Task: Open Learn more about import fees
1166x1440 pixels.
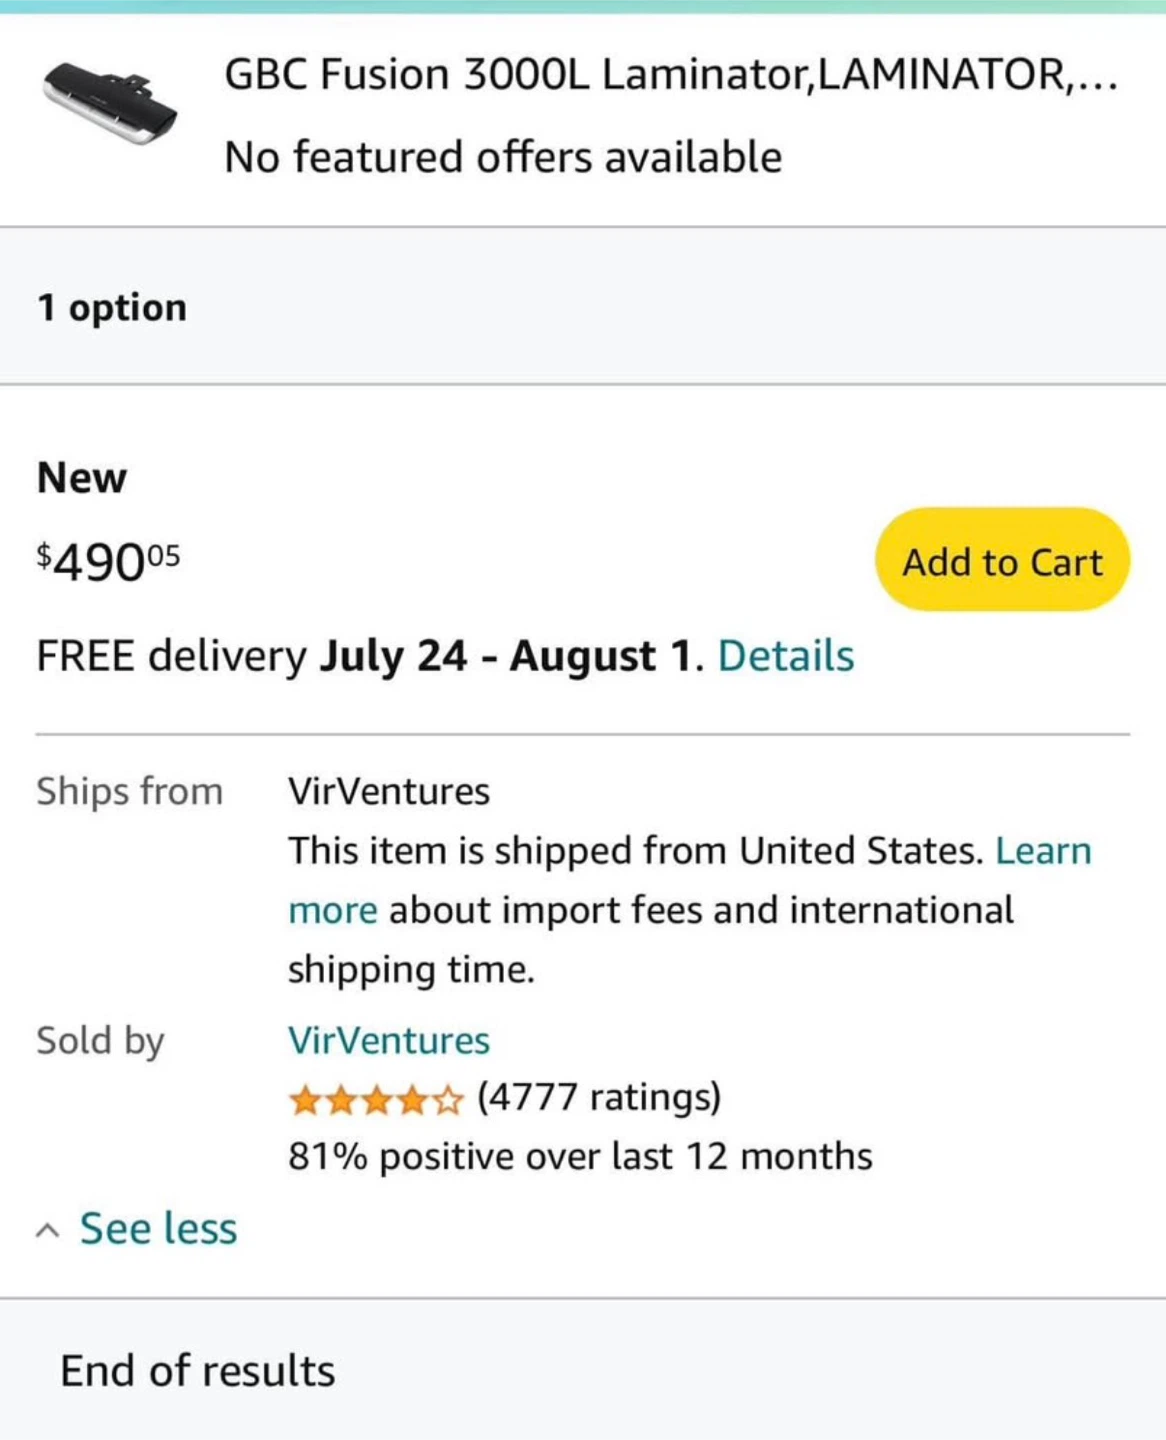Action: tap(1043, 851)
